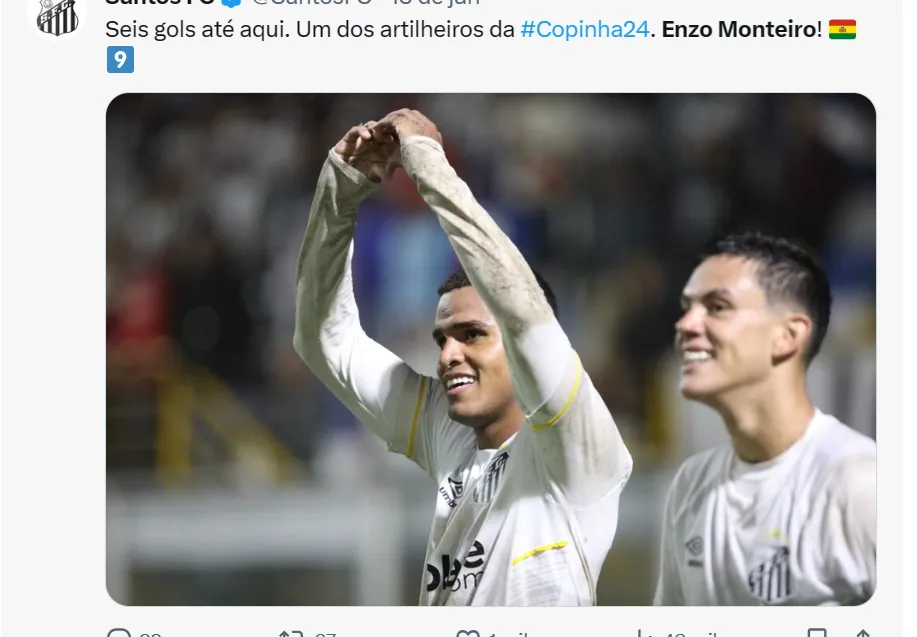
Task: Open the #Copinha24 hashtag link
Action: 585,29
